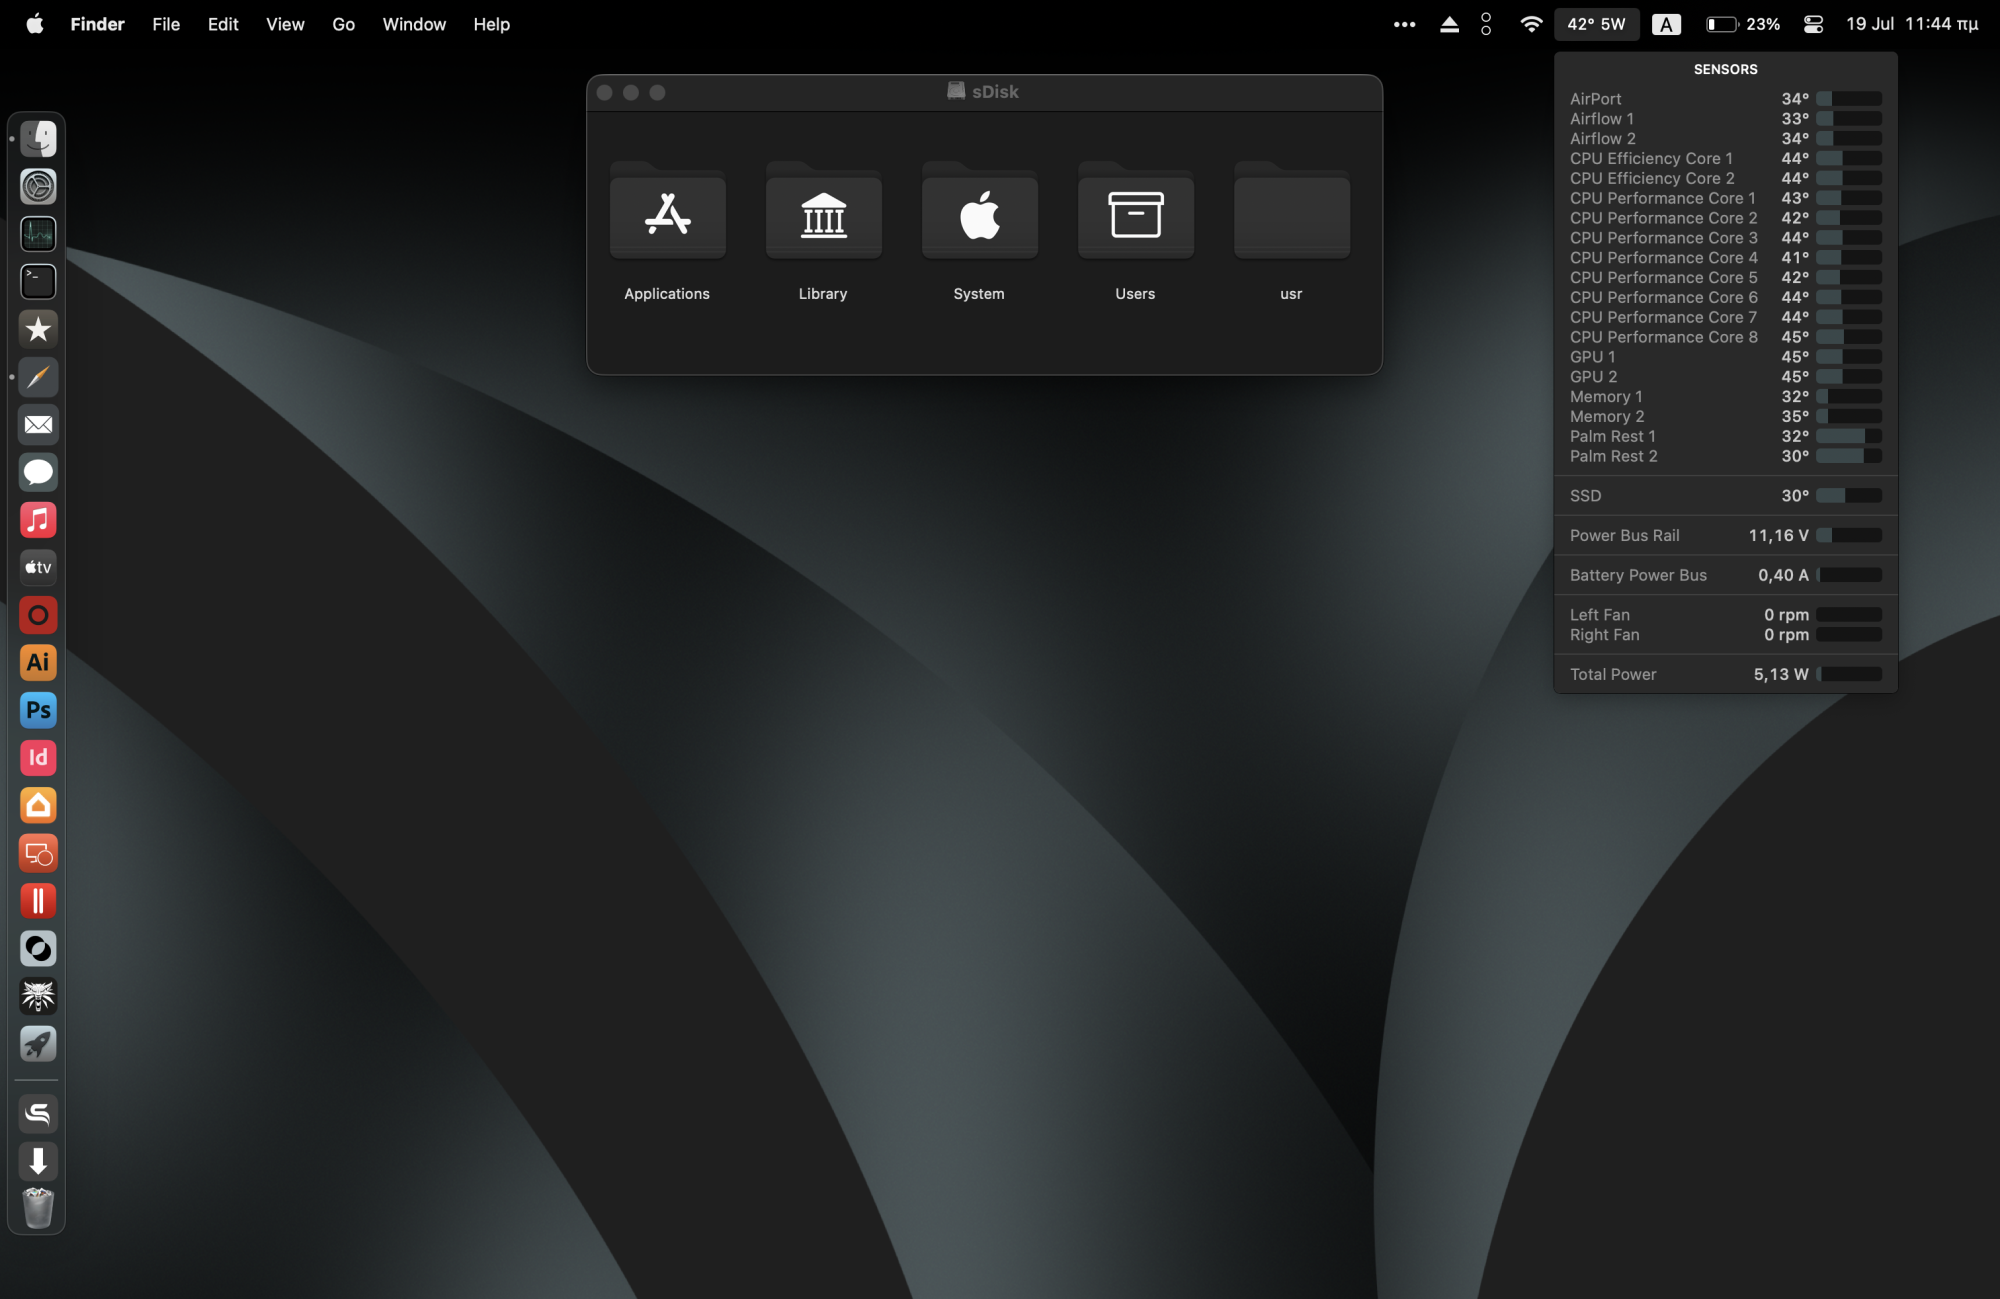Select the Memory 2 sensor row
Viewport: 2000px width, 1299px height.
pyautogui.click(x=1725, y=416)
